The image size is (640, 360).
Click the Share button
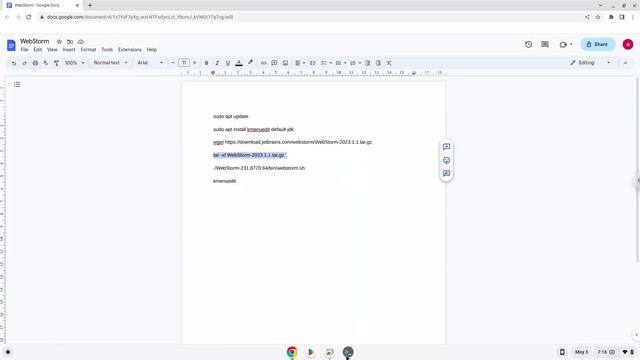point(598,44)
